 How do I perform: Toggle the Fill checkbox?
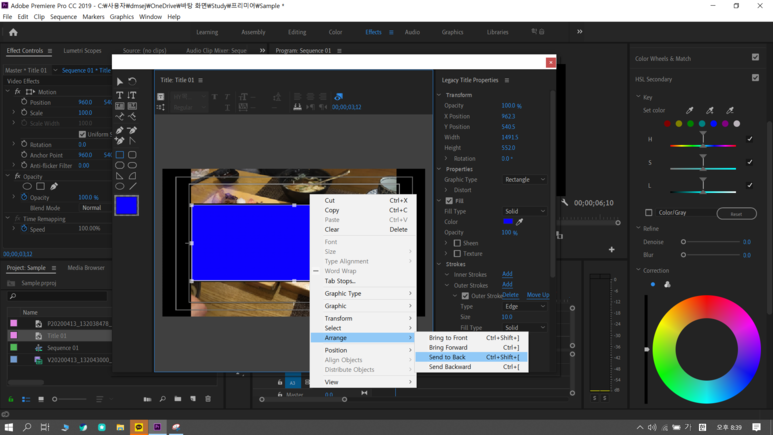pos(449,201)
